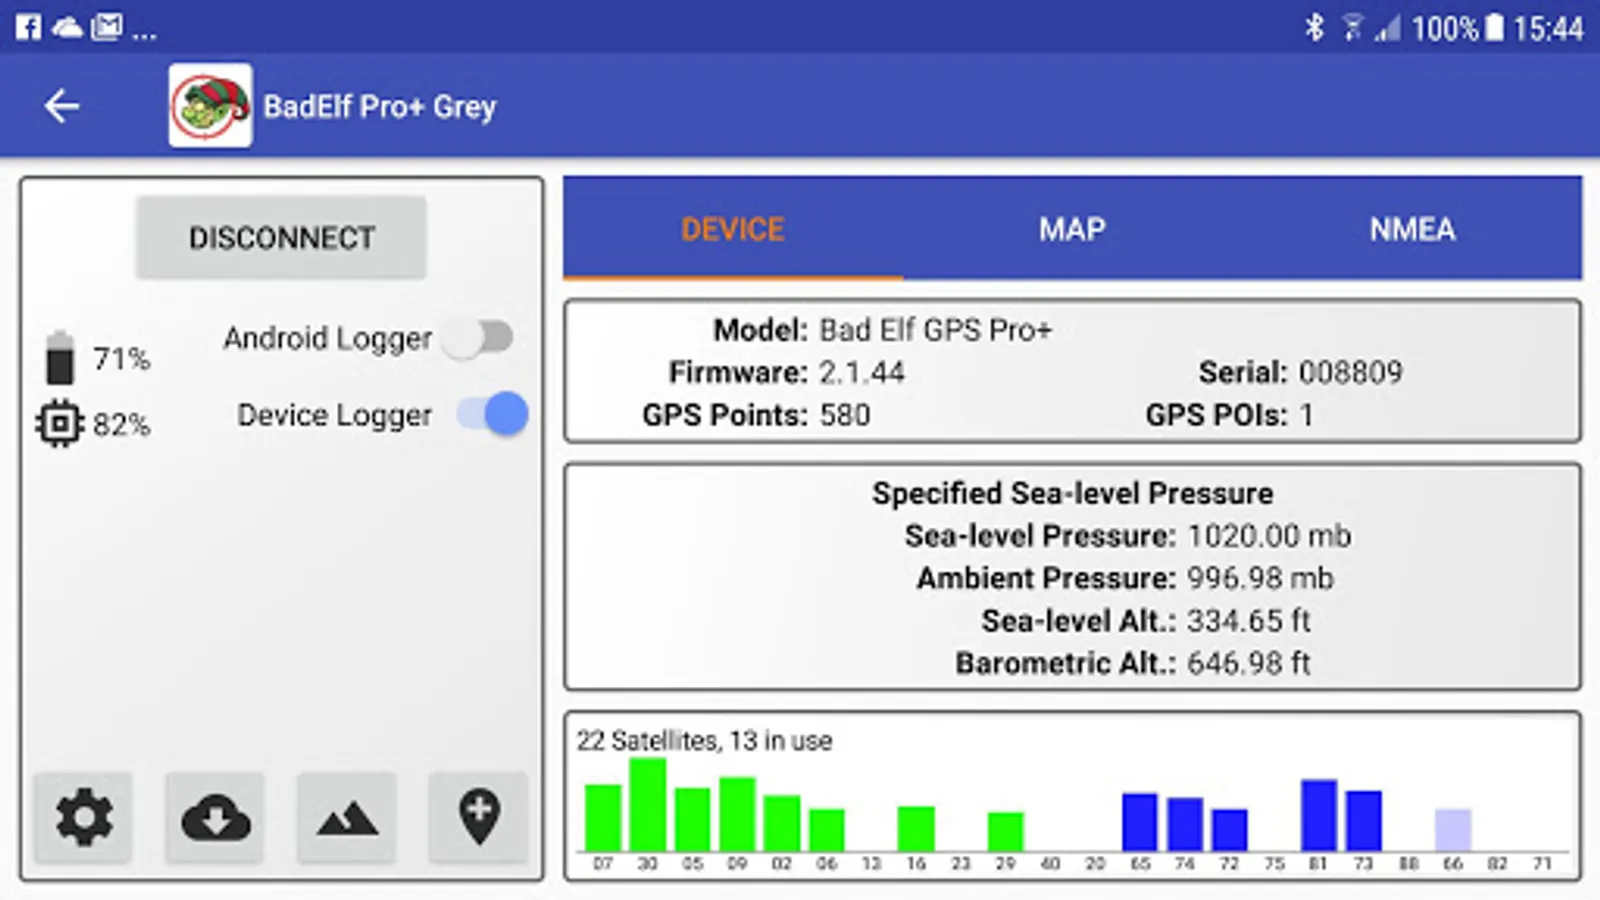Go back using the arrow icon

(x=62, y=105)
